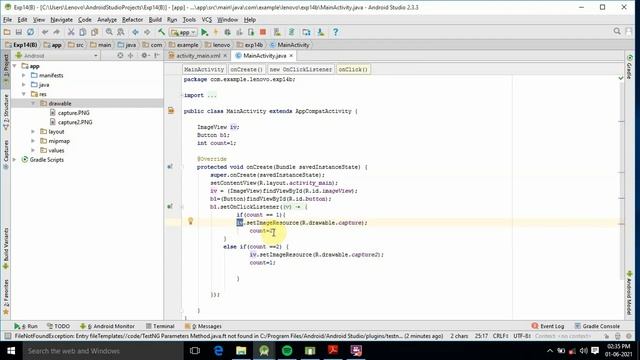Click the Debug app bug icon
This screenshot has width=640, height=360.
point(228,32)
